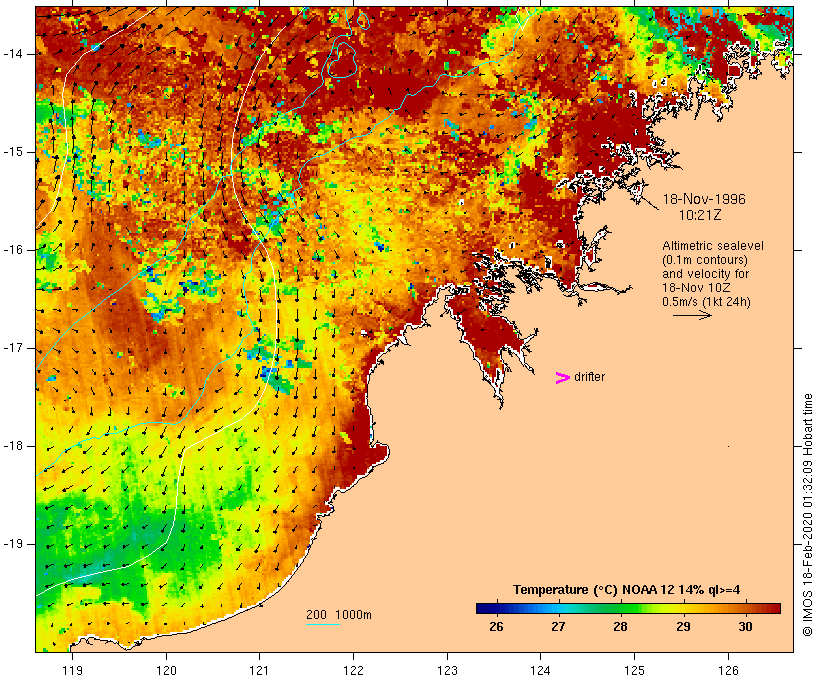
Task: Click the 'Altimetric sealevel' legend text
Action: coord(713,246)
